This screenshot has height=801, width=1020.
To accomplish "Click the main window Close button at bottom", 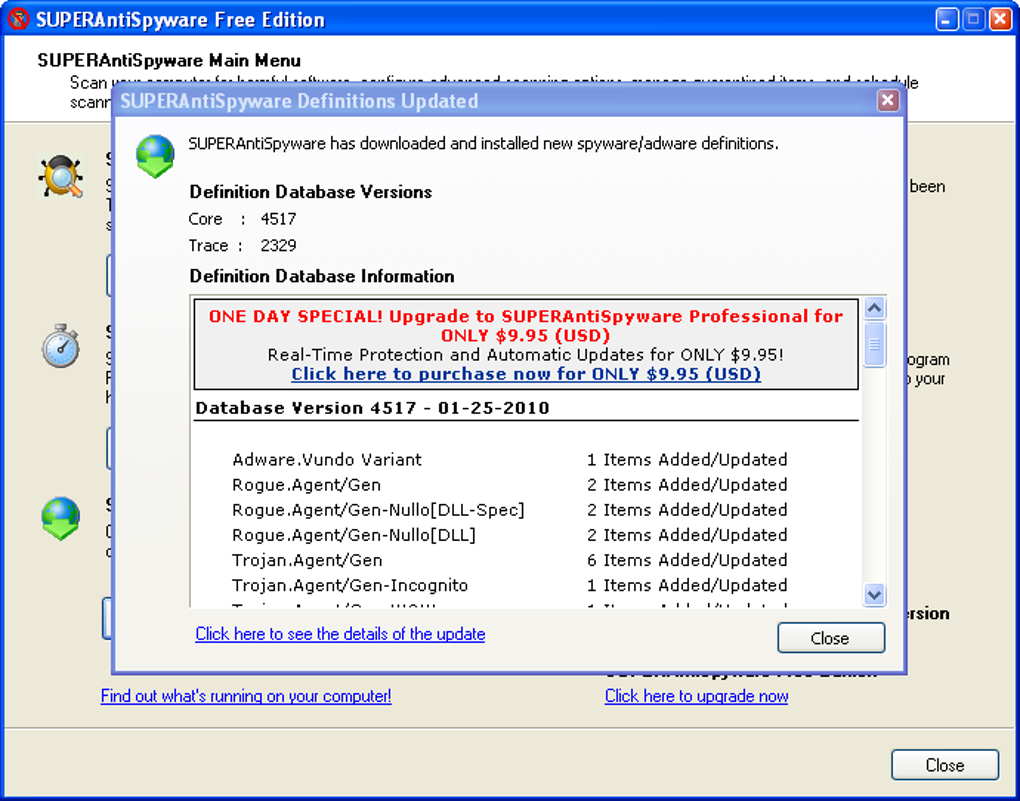I will [x=945, y=765].
